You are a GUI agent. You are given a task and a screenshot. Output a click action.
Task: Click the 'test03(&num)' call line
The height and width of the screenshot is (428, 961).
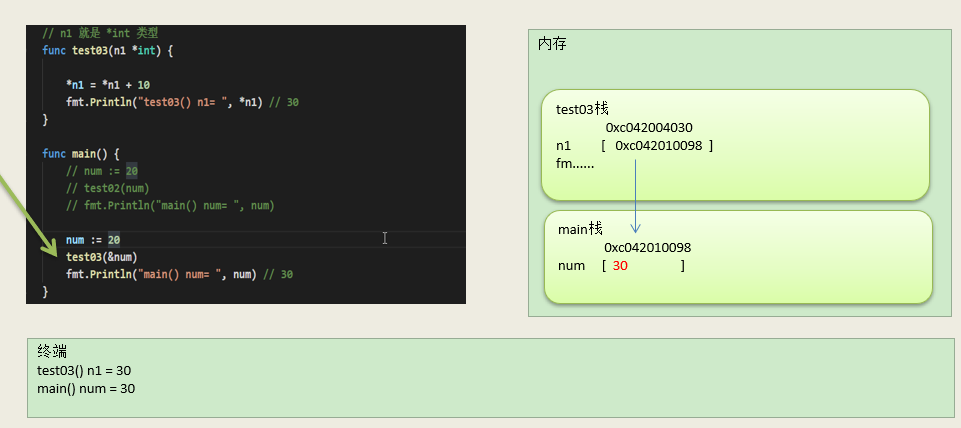point(102,256)
